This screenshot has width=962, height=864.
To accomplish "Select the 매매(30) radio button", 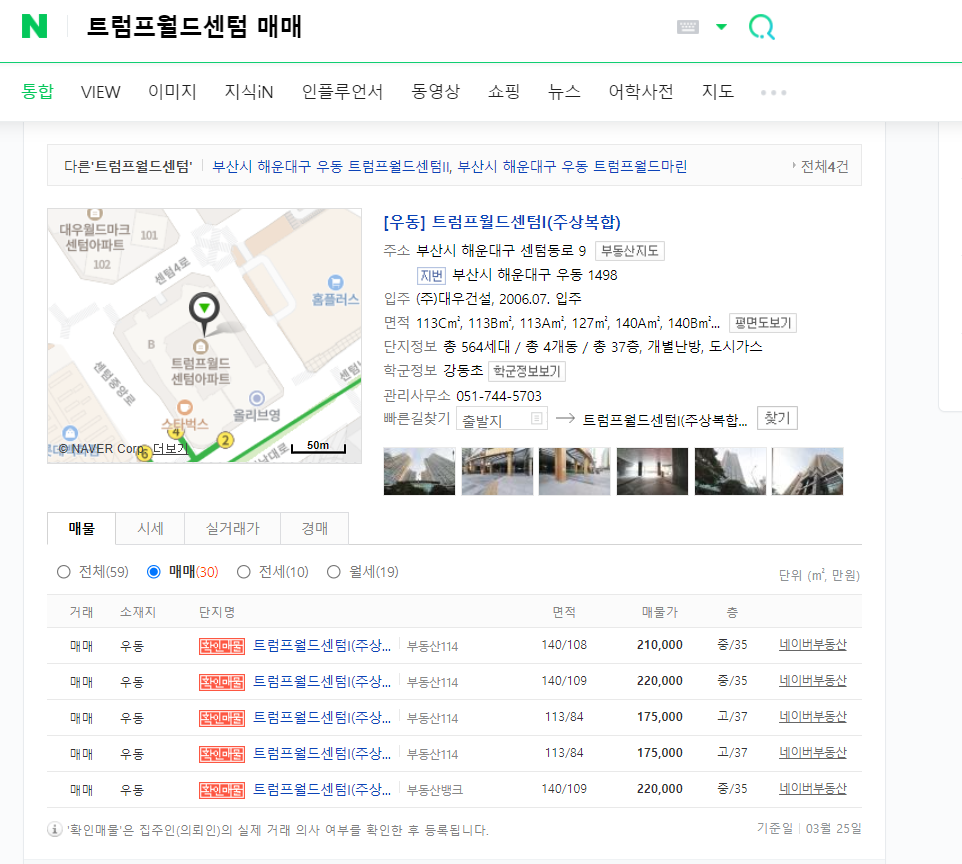I will tap(154, 572).
